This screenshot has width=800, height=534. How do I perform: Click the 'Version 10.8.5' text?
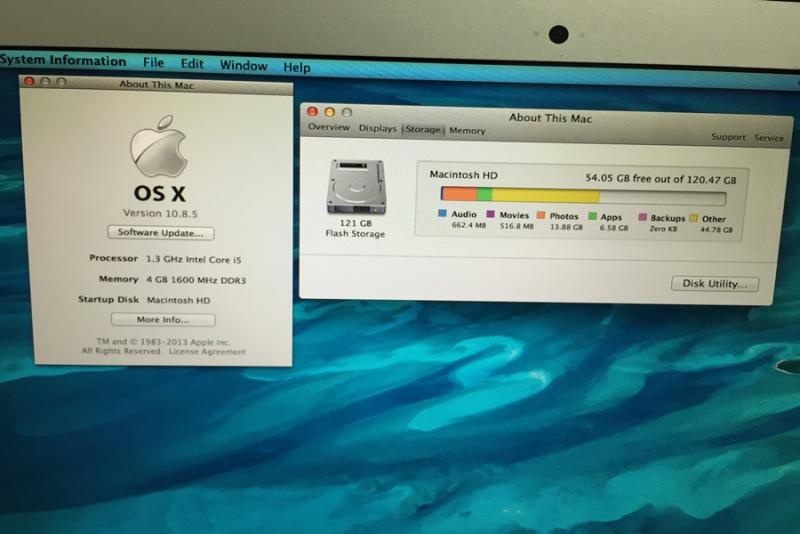point(160,213)
